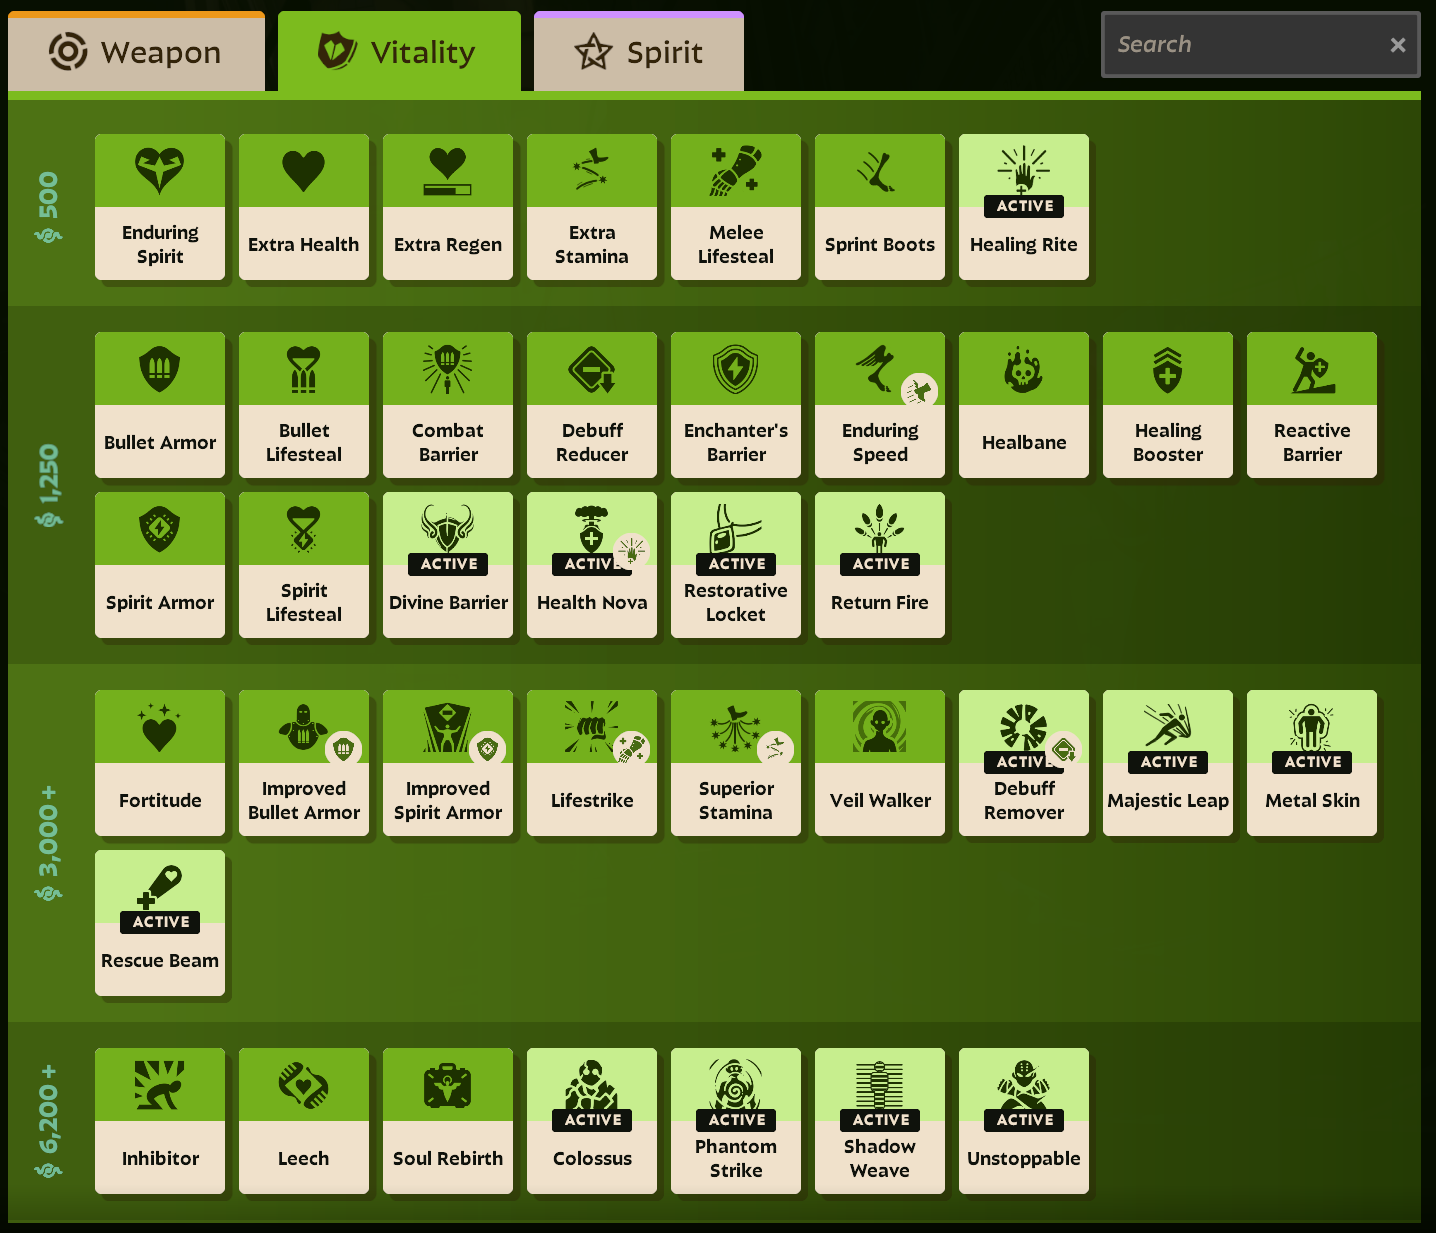The height and width of the screenshot is (1233, 1436).
Task: Choose the Veil Walker item icon
Action: 879,727
